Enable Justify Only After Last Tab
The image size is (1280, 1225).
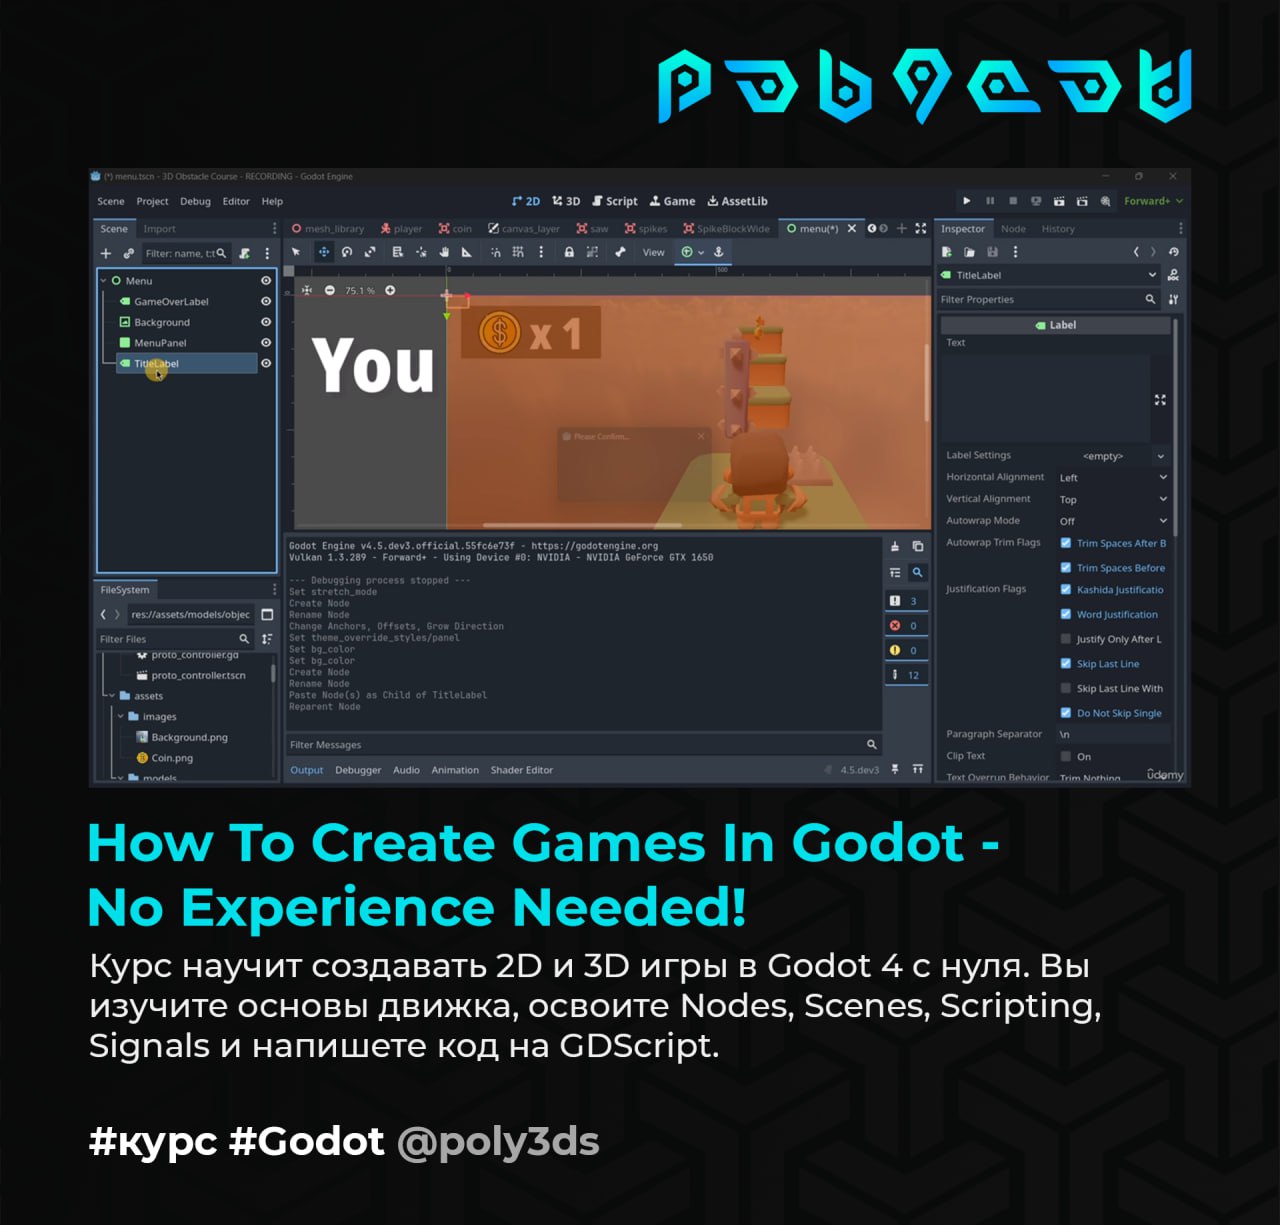1066,639
